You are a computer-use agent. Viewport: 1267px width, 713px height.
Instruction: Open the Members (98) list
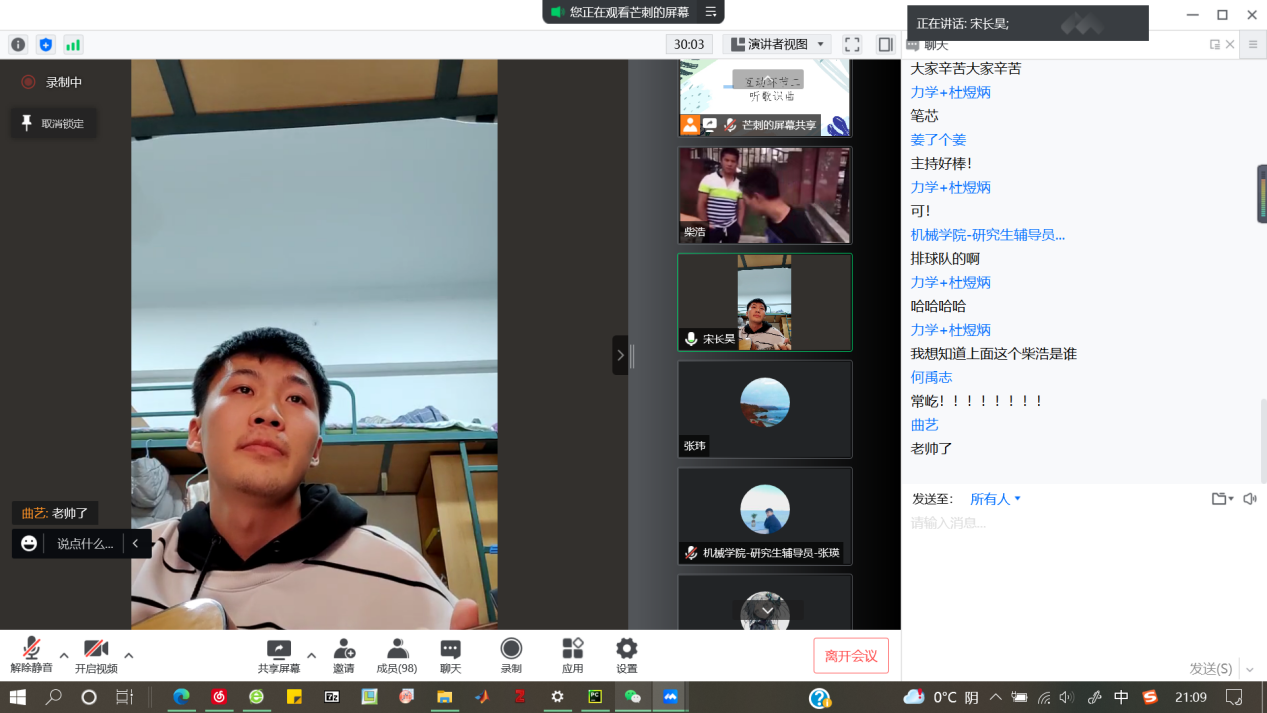click(397, 656)
